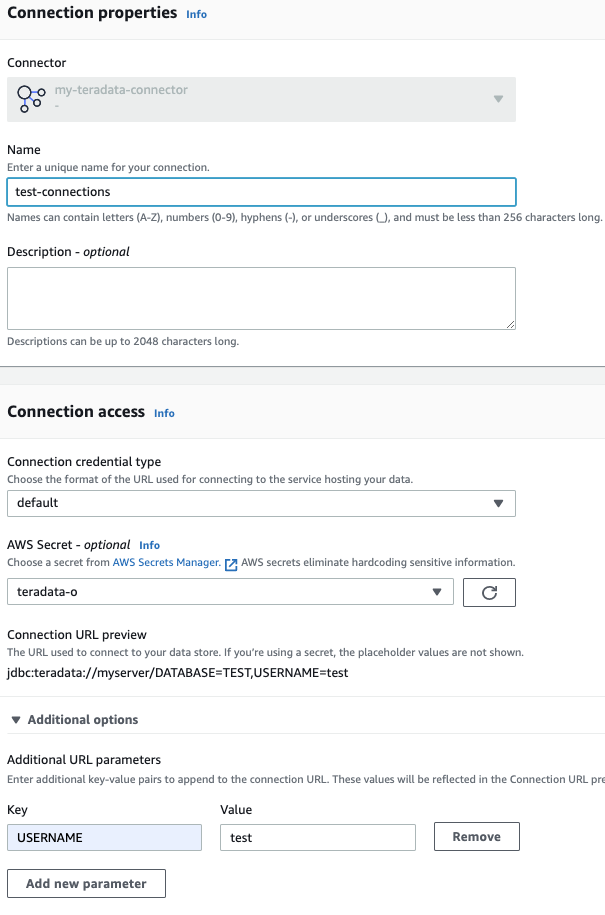Click the Info link beside AWS Secret
The height and width of the screenshot is (915, 605).
[x=149, y=545]
